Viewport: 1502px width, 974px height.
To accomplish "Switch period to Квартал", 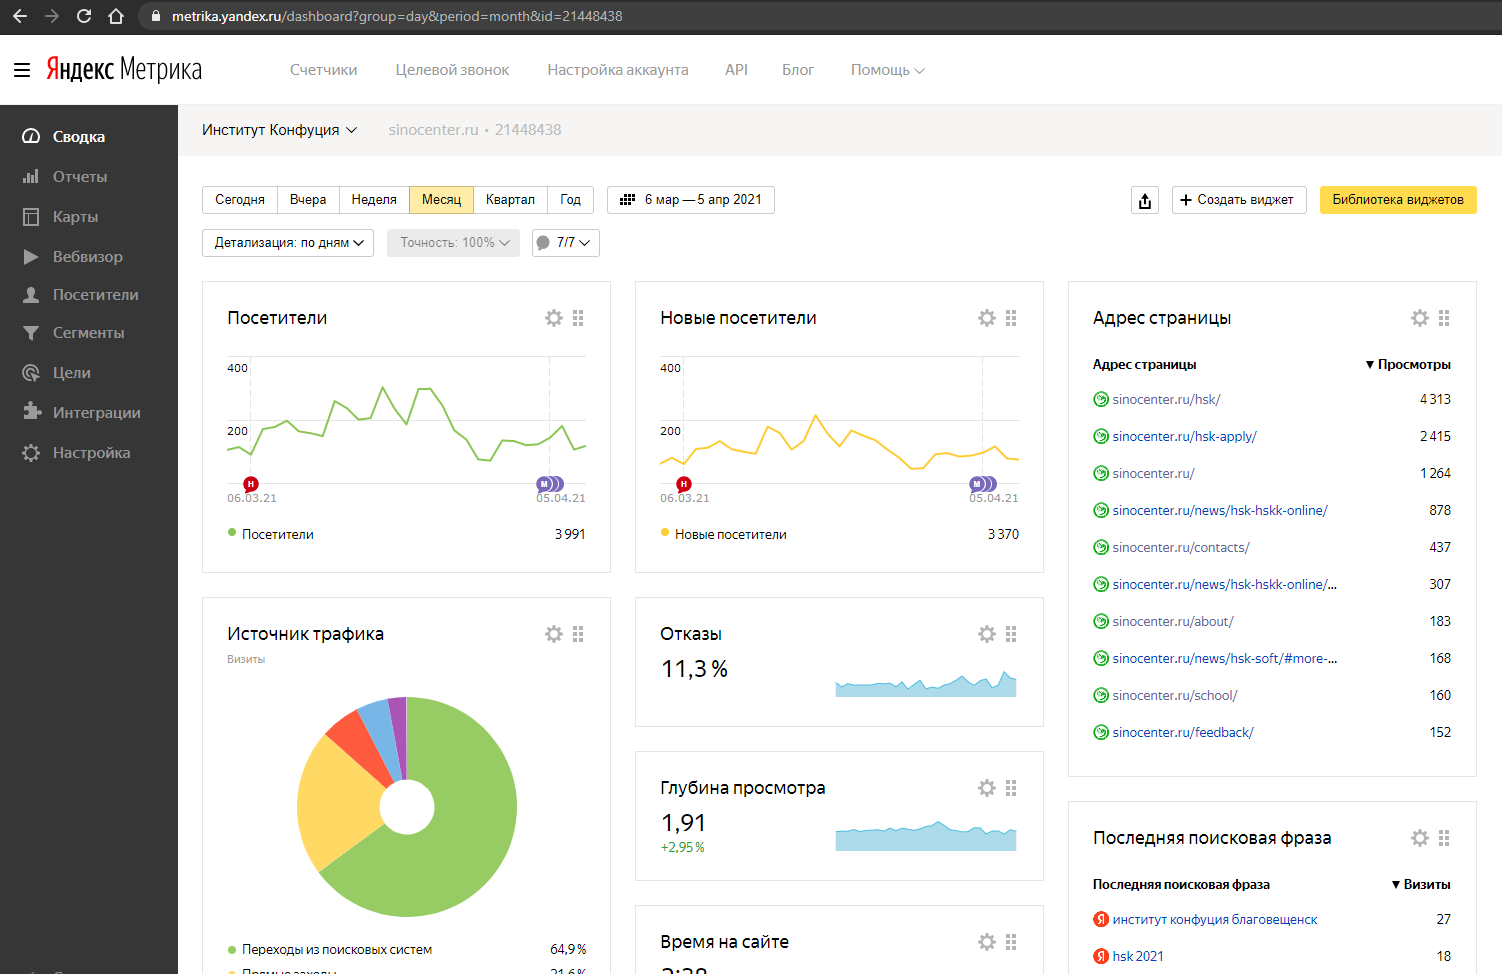I will coord(510,200).
